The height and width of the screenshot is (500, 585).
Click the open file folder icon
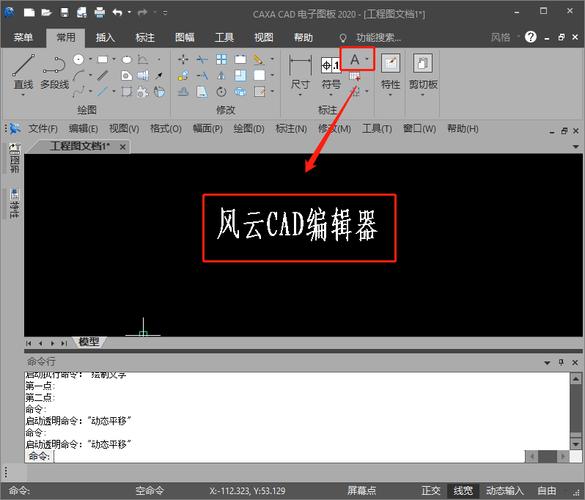tap(46, 13)
